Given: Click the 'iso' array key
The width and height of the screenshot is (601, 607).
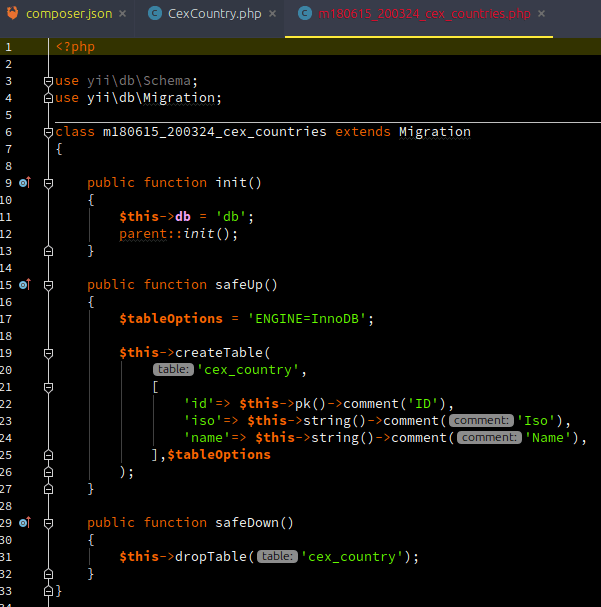Looking at the screenshot, I should [x=203, y=420].
